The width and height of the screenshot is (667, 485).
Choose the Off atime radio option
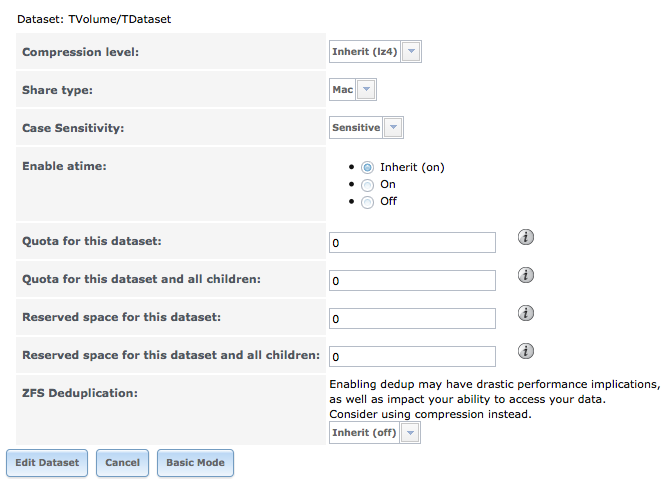[368, 202]
